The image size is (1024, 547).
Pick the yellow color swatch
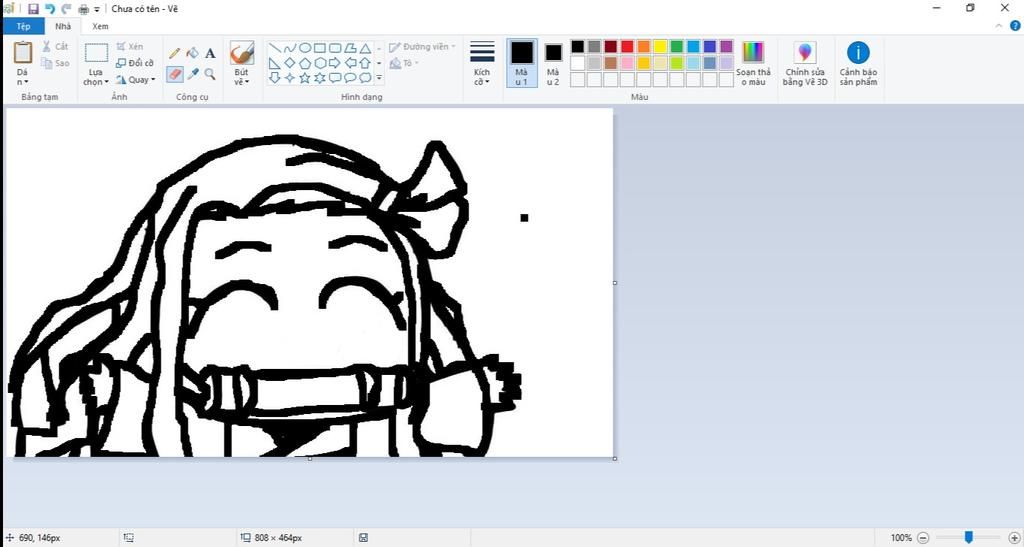(x=660, y=46)
